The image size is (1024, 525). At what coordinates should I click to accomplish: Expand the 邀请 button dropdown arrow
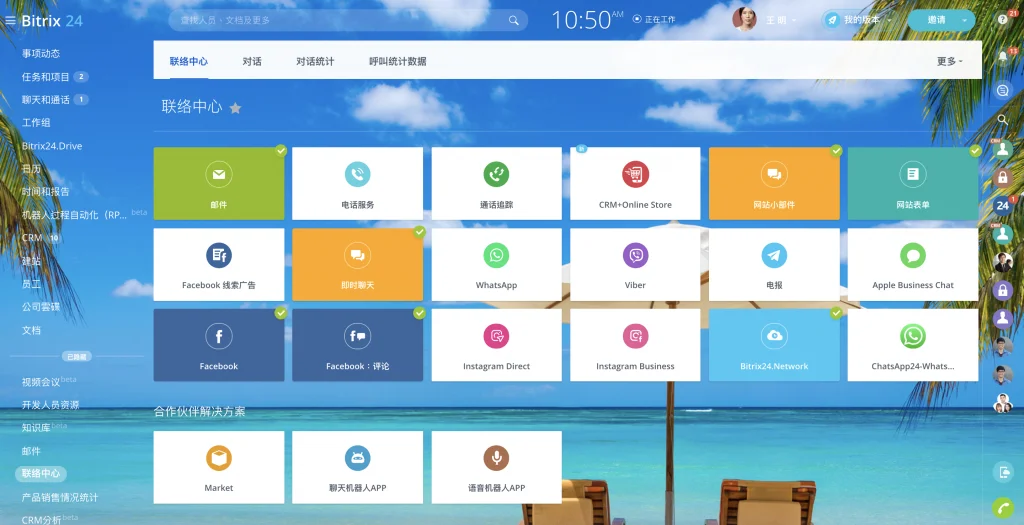(x=963, y=20)
